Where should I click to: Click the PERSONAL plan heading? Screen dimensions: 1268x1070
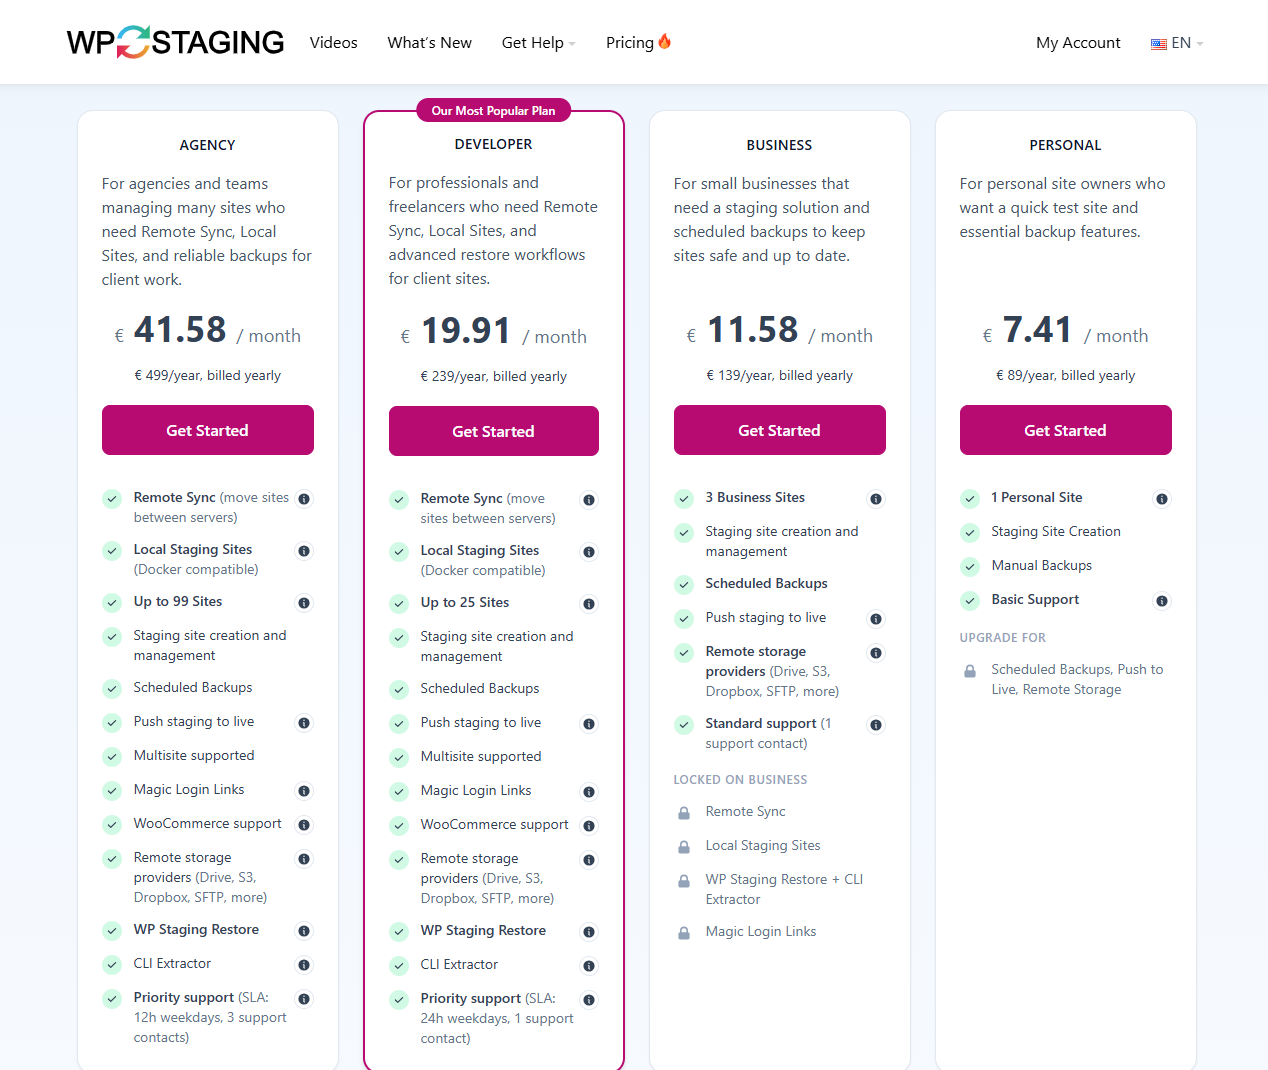click(1066, 145)
